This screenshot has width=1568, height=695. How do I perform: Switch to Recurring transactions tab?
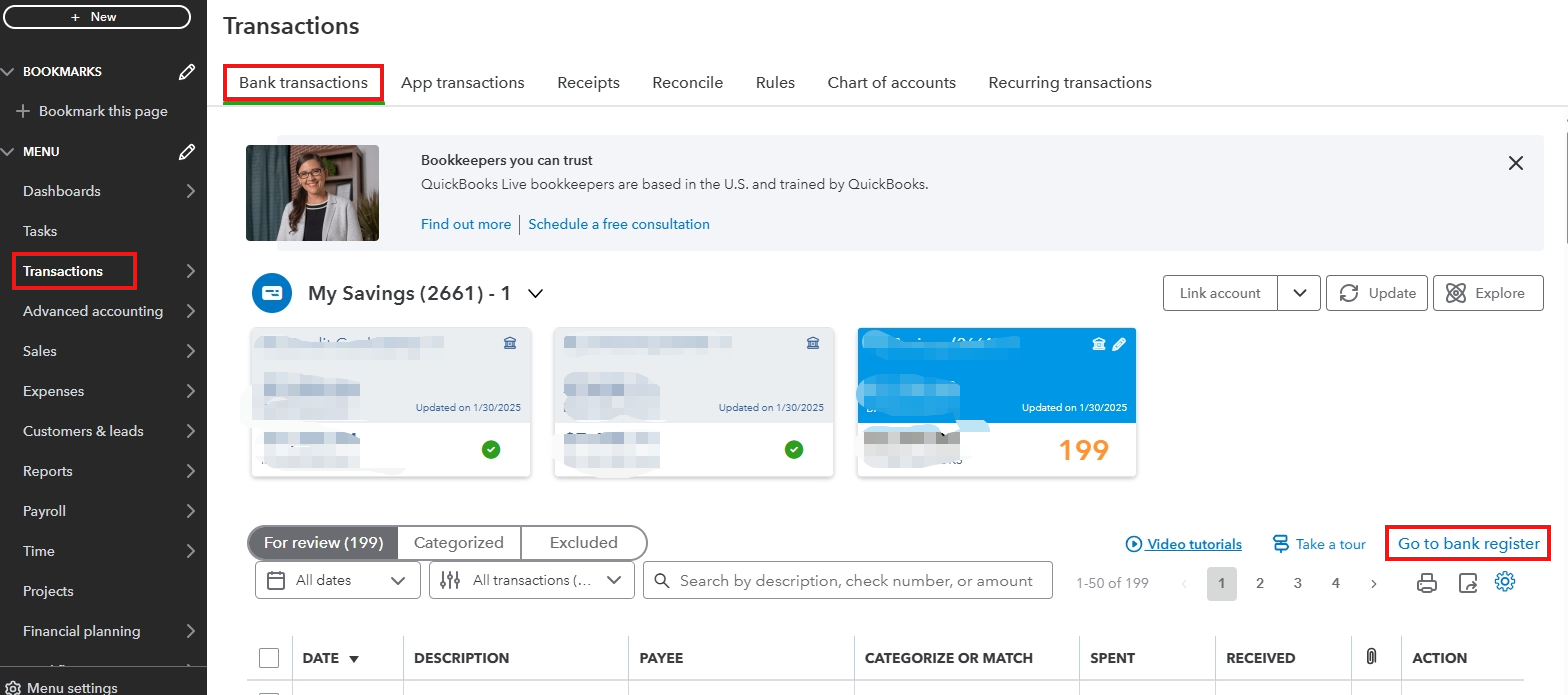coord(1070,83)
